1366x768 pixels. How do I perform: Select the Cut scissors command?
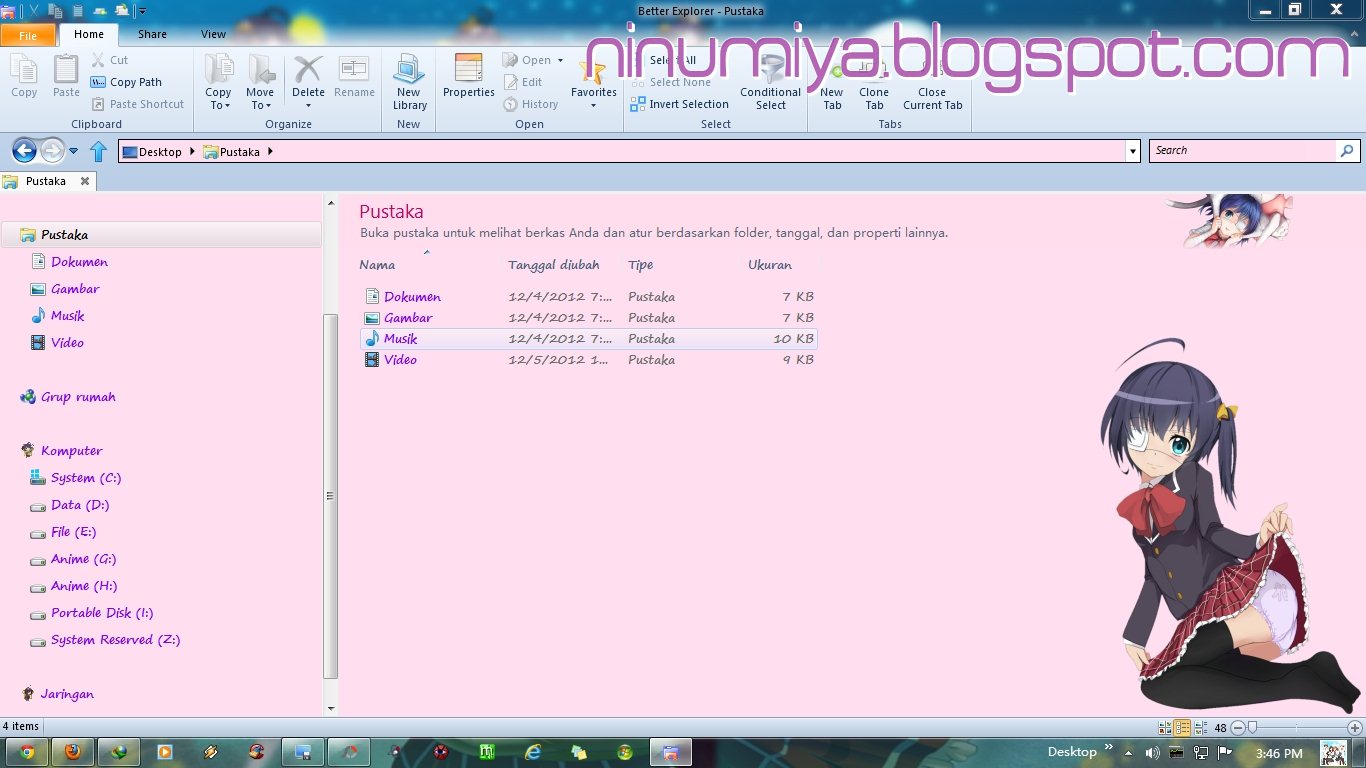(110, 60)
